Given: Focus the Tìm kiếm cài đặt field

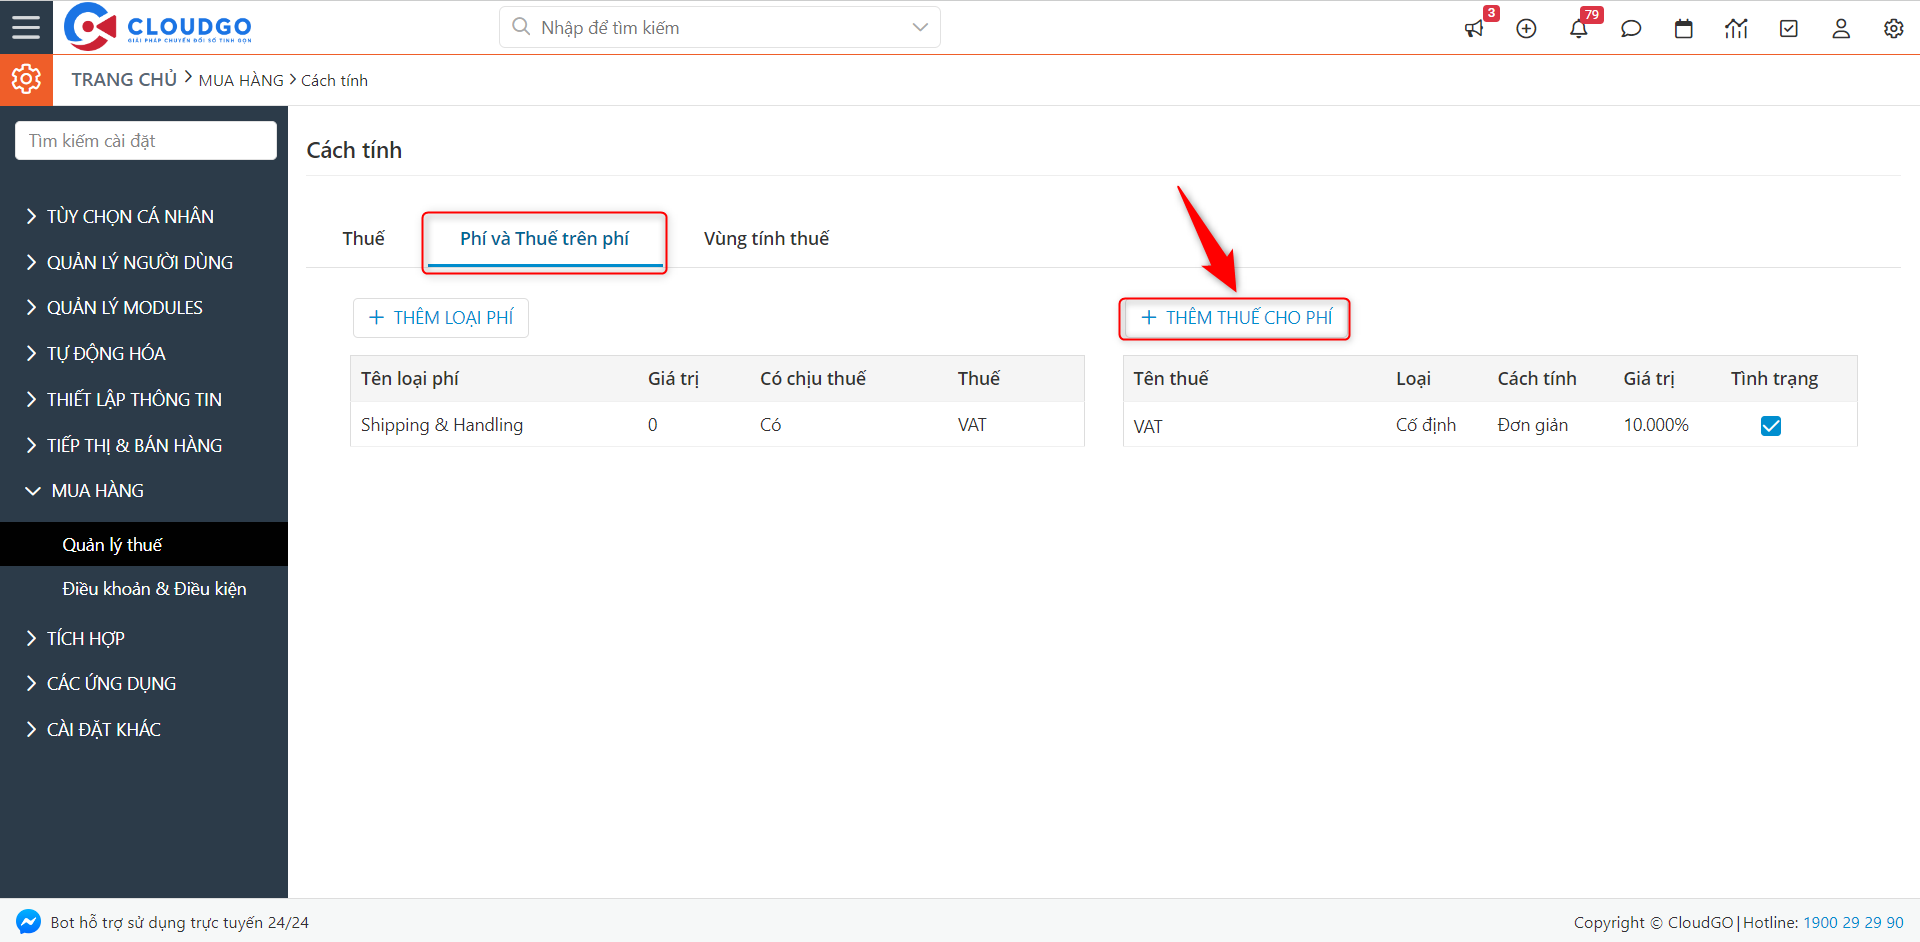Looking at the screenshot, I should coord(146,141).
